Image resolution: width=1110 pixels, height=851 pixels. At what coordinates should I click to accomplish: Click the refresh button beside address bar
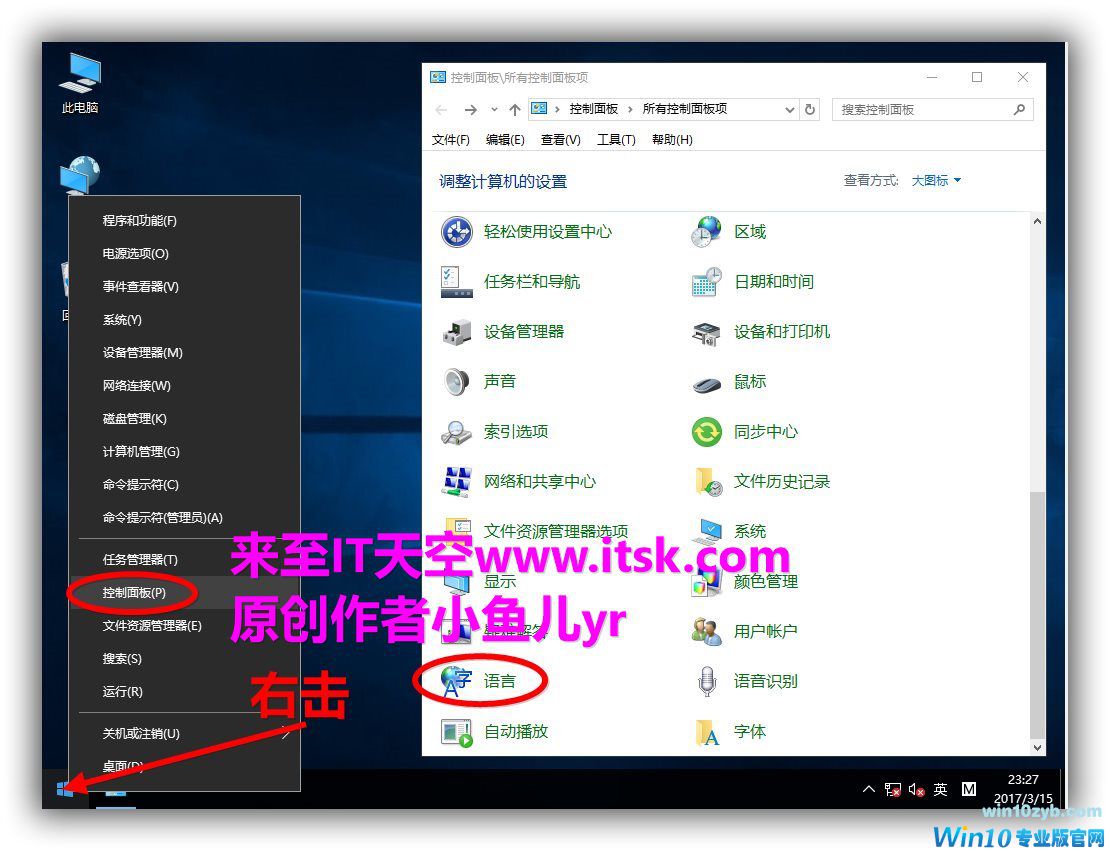coord(810,109)
